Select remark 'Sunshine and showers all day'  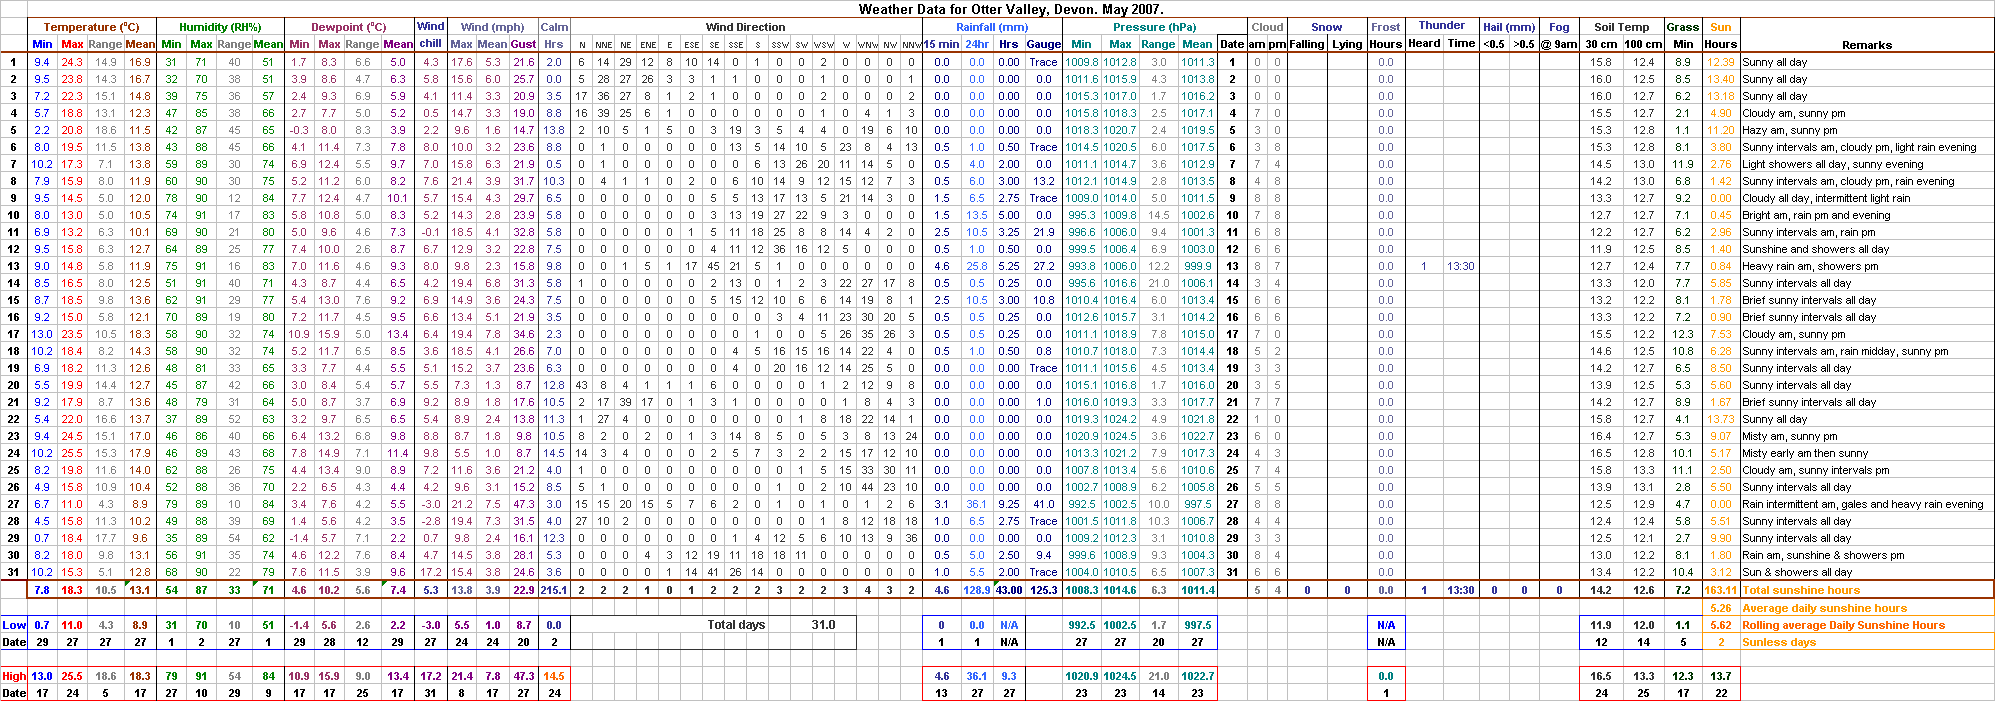pos(1815,249)
